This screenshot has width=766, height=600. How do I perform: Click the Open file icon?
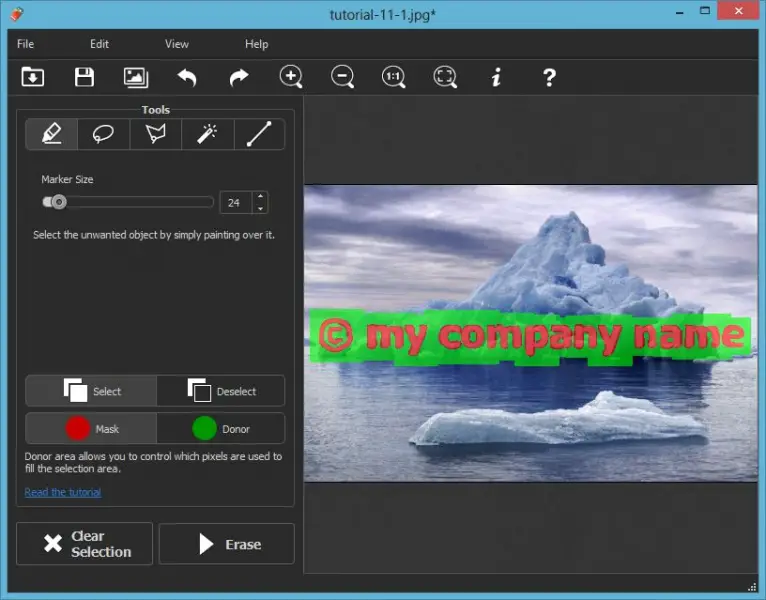pyautogui.click(x=33, y=77)
